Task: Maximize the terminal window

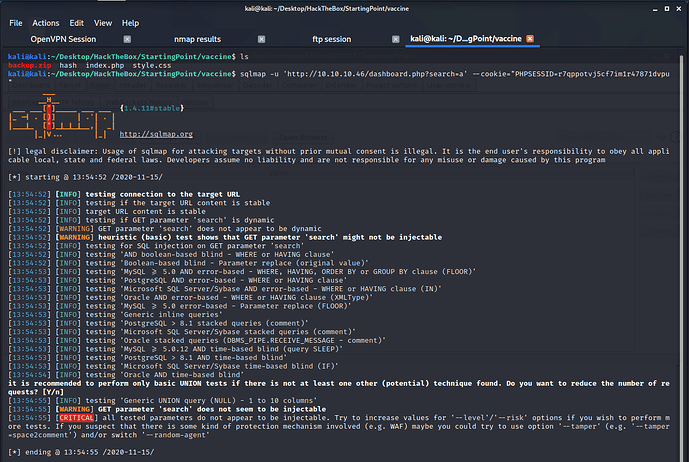Action: pyautogui.click(x=667, y=9)
